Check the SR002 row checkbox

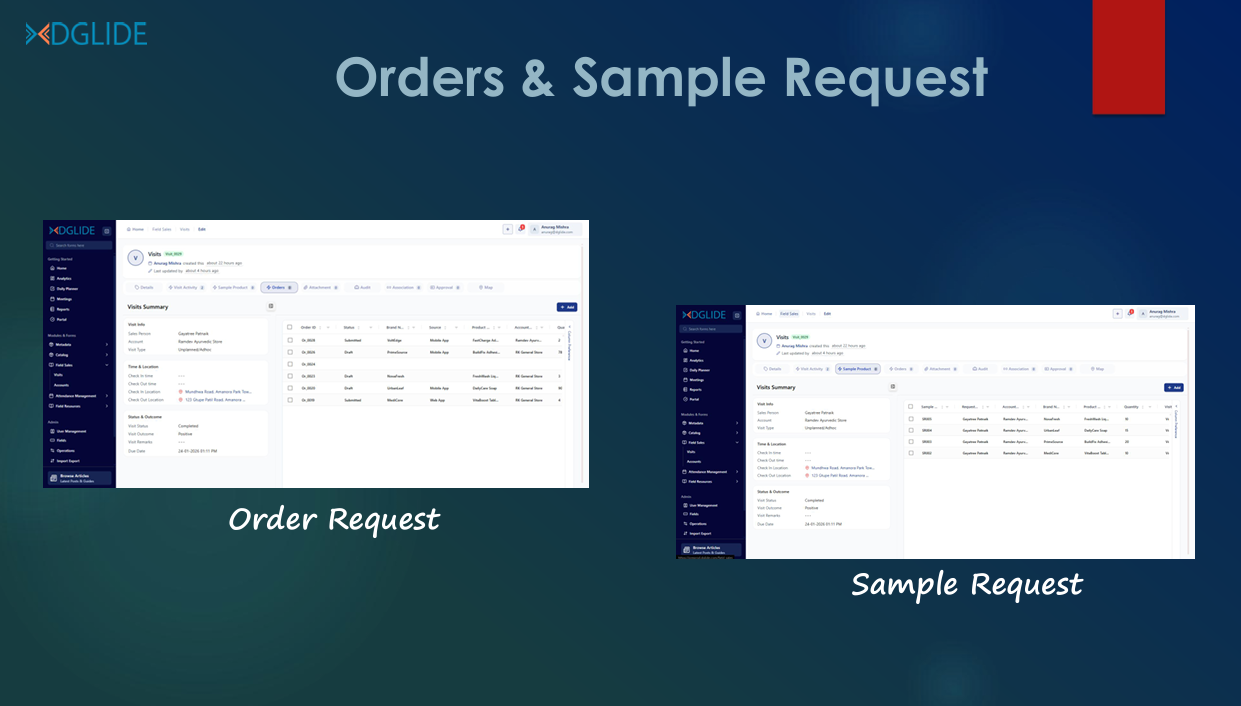point(911,453)
